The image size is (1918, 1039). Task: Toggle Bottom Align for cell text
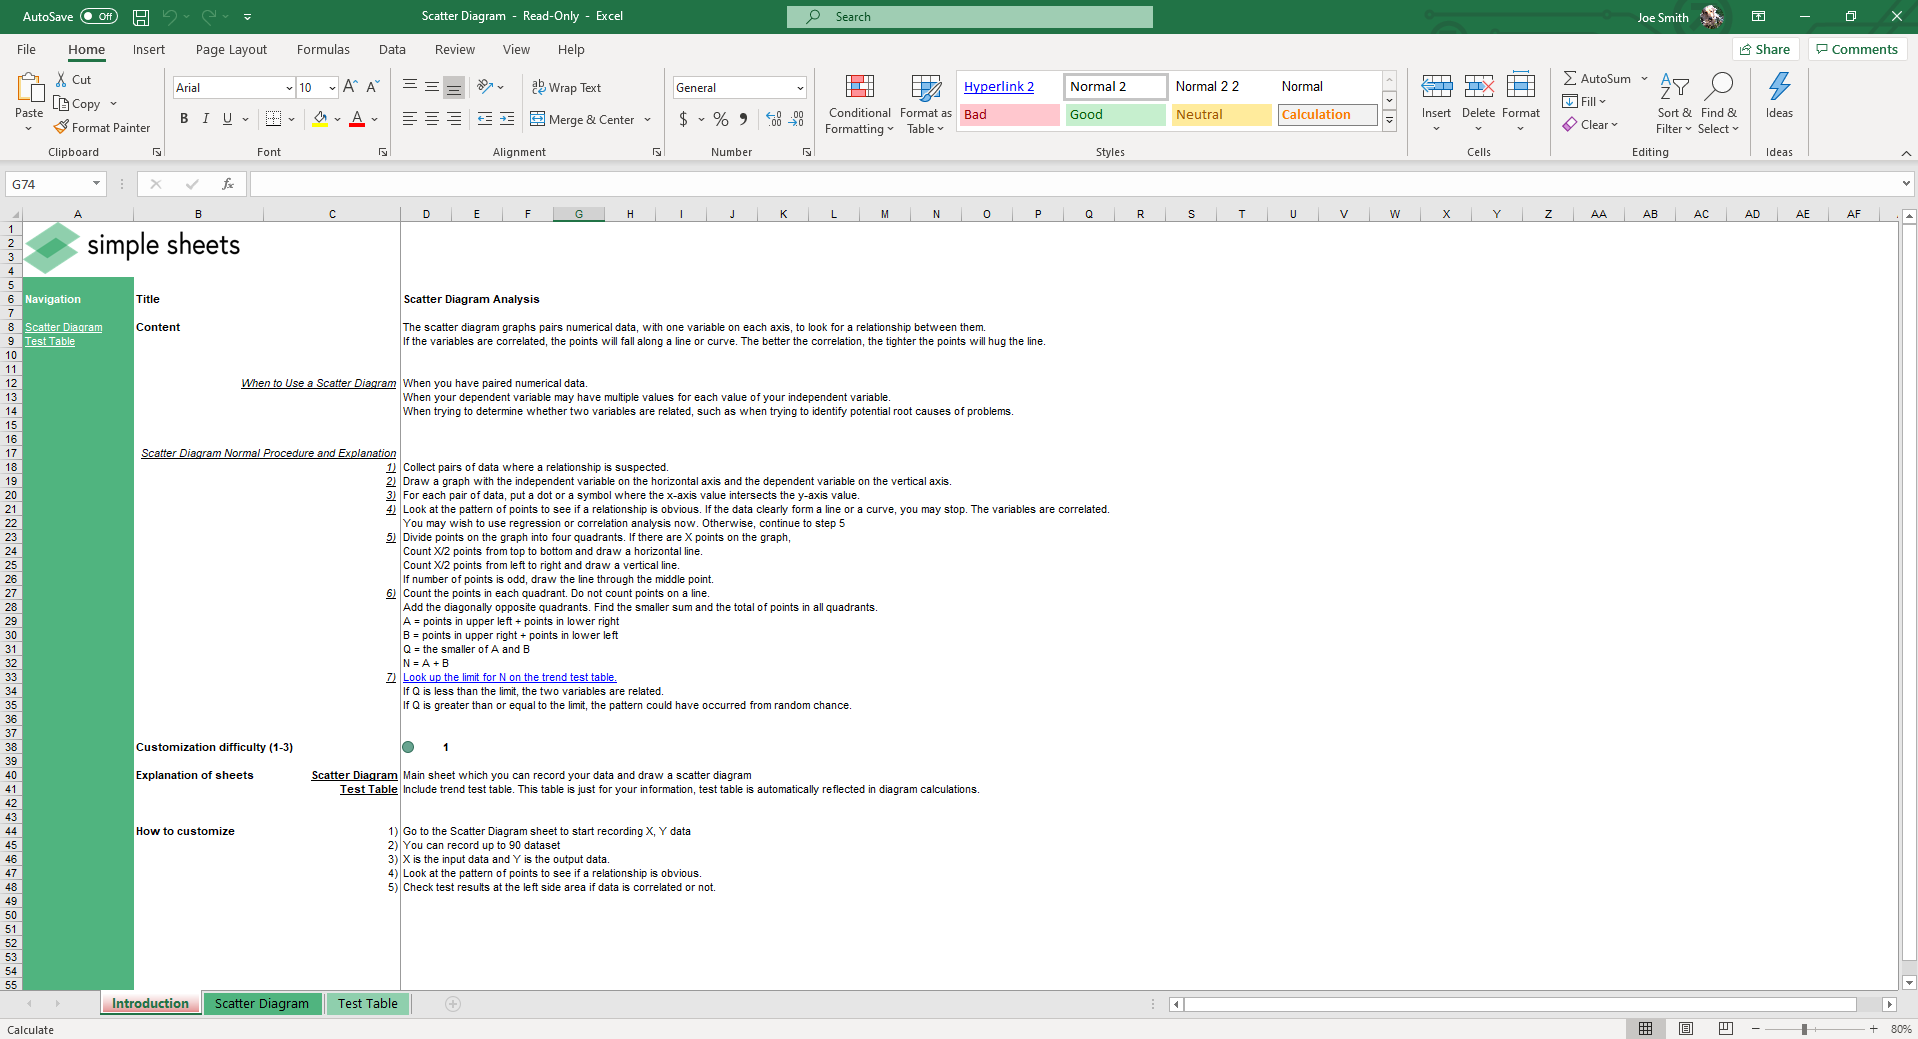[x=454, y=88]
